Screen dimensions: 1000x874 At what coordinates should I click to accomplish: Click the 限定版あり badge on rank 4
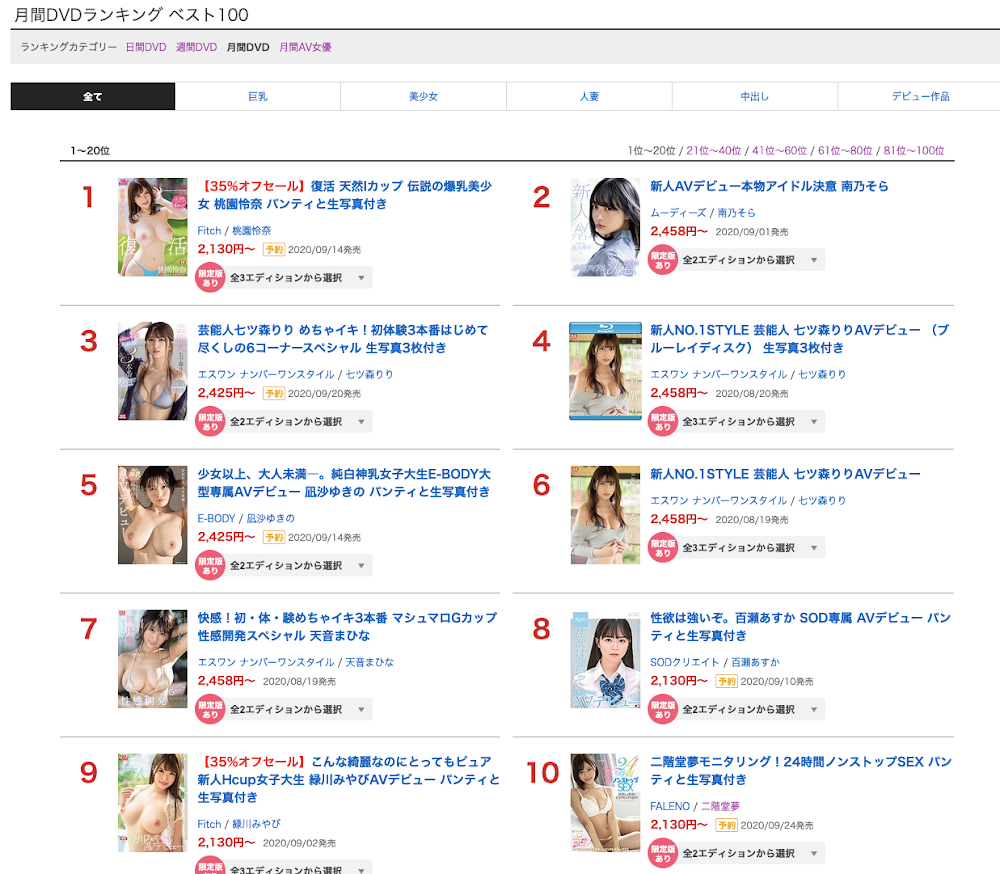click(x=663, y=421)
